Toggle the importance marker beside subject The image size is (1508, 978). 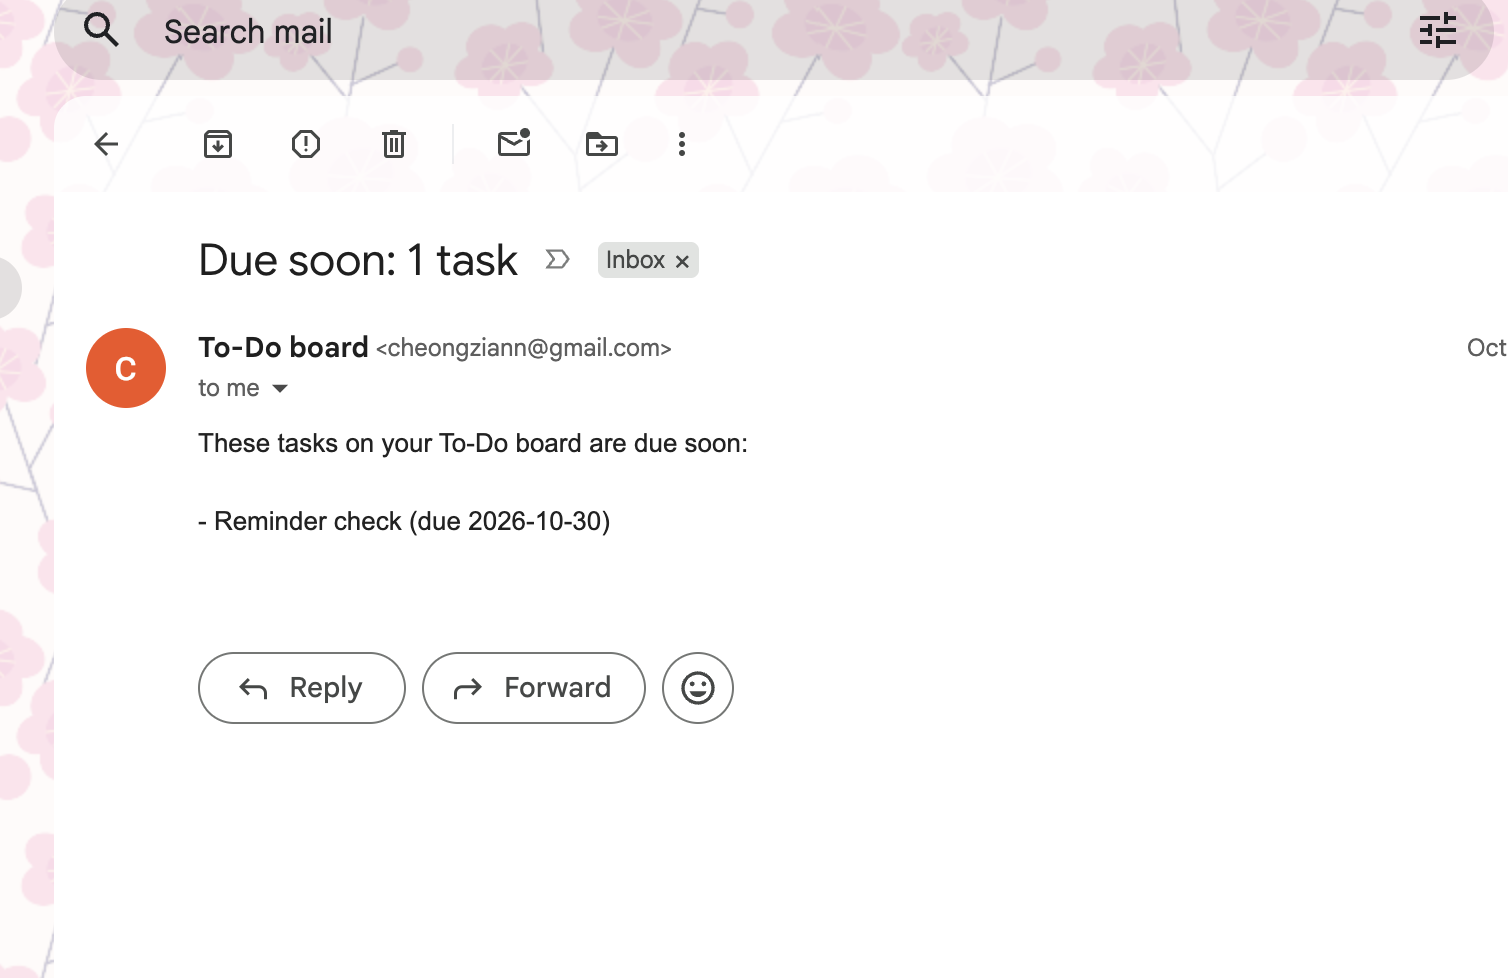557,260
